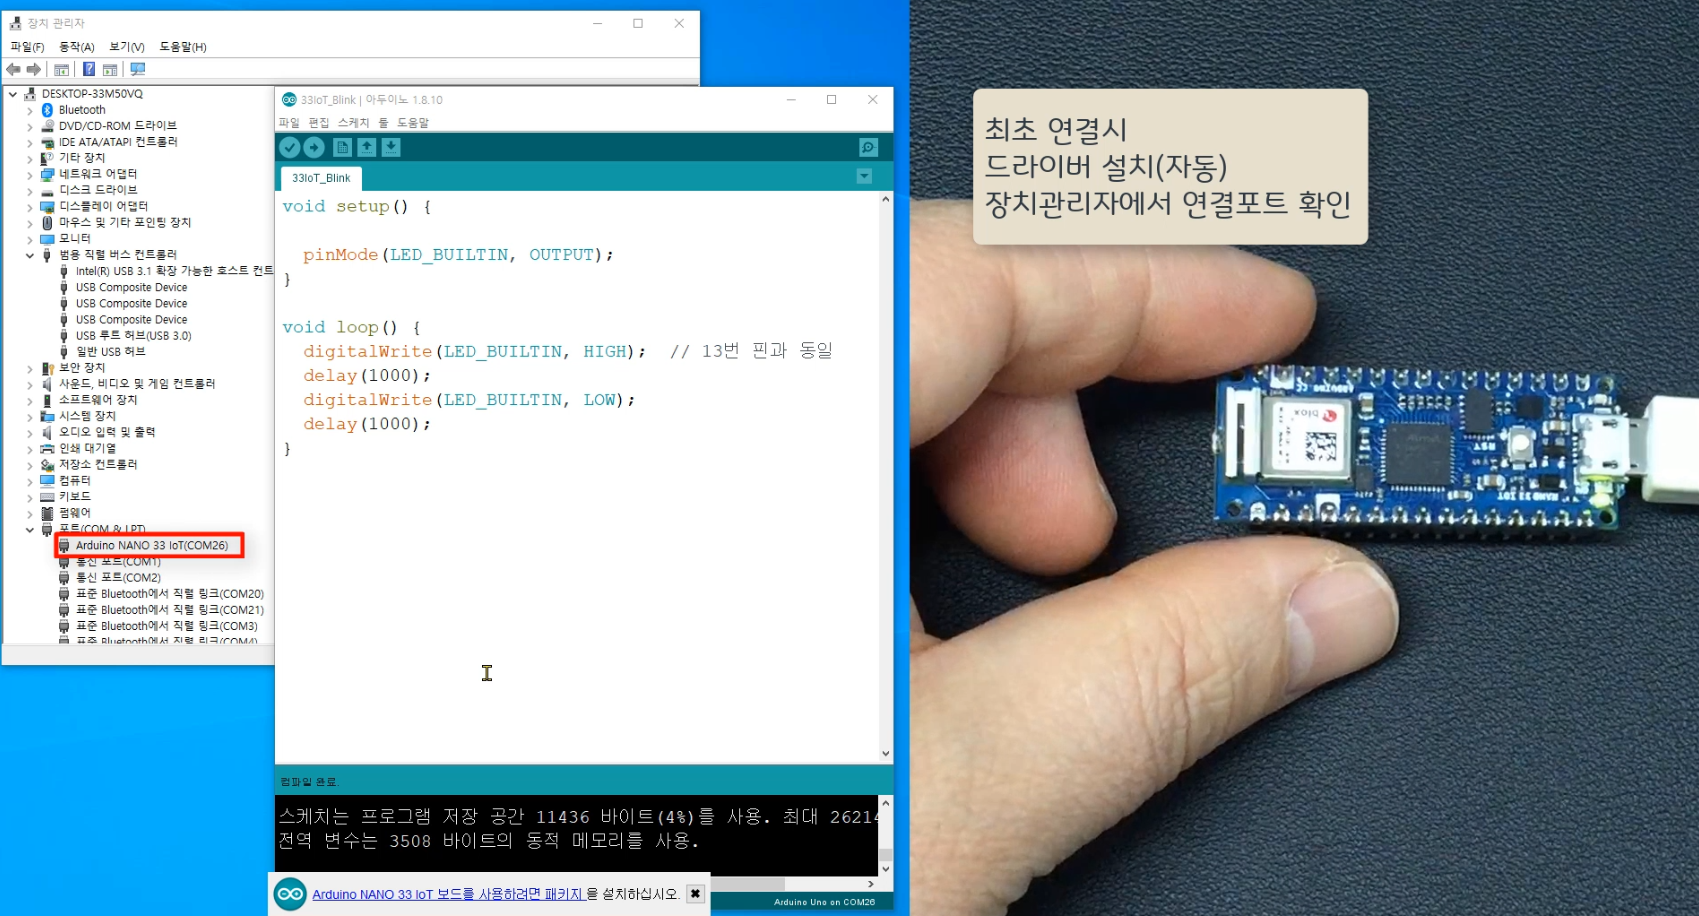Click the show/hide console tree toolbar icon
Image resolution: width=1699 pixels, height=916 pixels.
click(x=62, y=69)
